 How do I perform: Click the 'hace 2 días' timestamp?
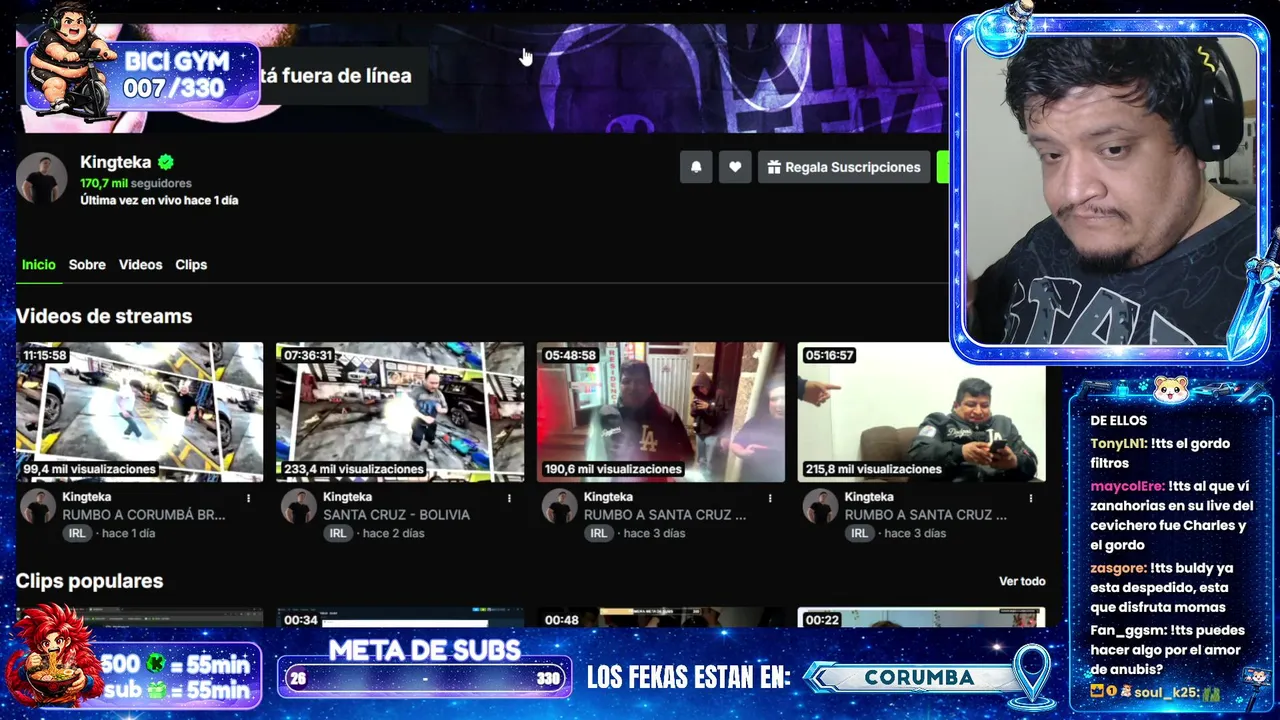click(393, 534)
